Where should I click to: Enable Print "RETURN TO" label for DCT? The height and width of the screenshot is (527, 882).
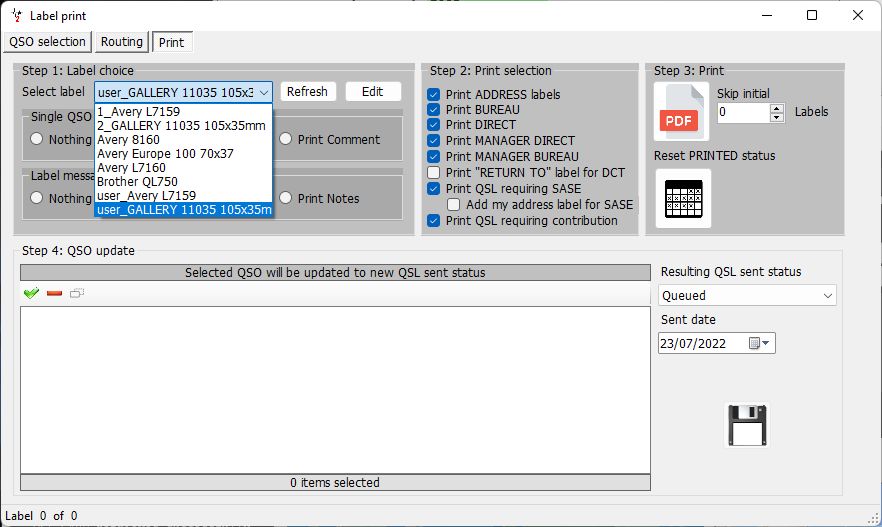433,172
